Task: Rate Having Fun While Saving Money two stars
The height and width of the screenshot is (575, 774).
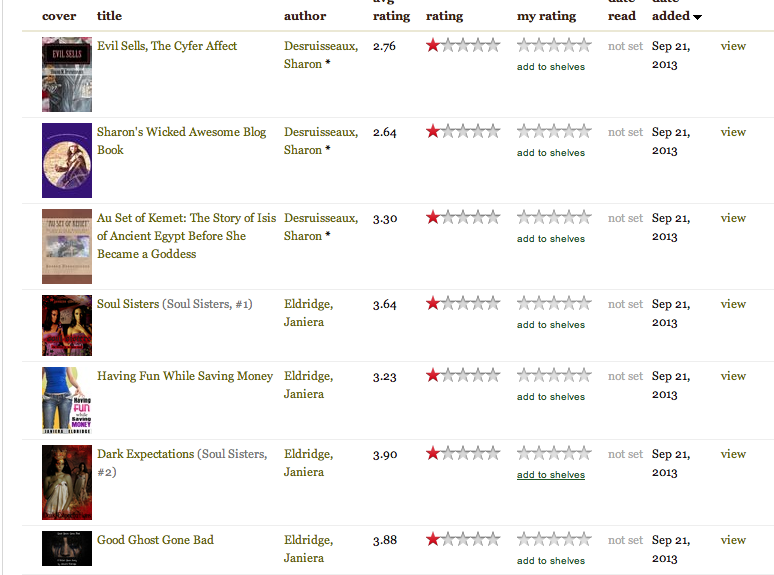Action: [539, 375]
